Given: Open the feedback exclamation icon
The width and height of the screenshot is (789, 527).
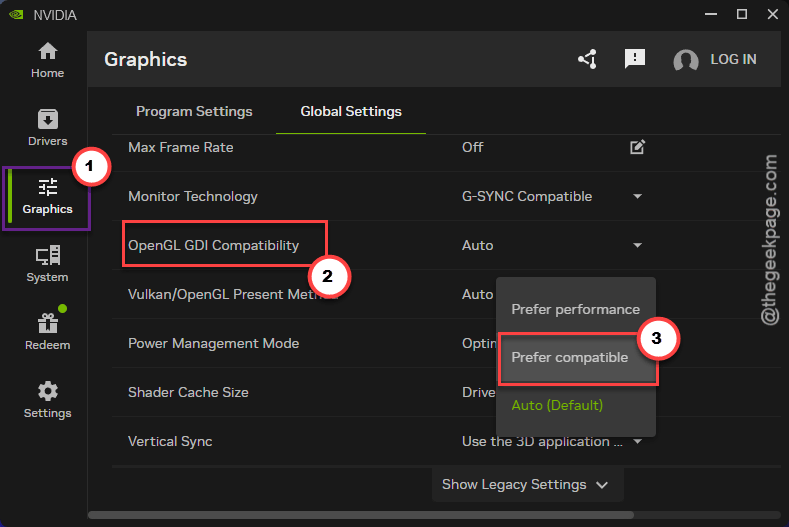Looking at the screenshot, I should [x=635, y=59].
